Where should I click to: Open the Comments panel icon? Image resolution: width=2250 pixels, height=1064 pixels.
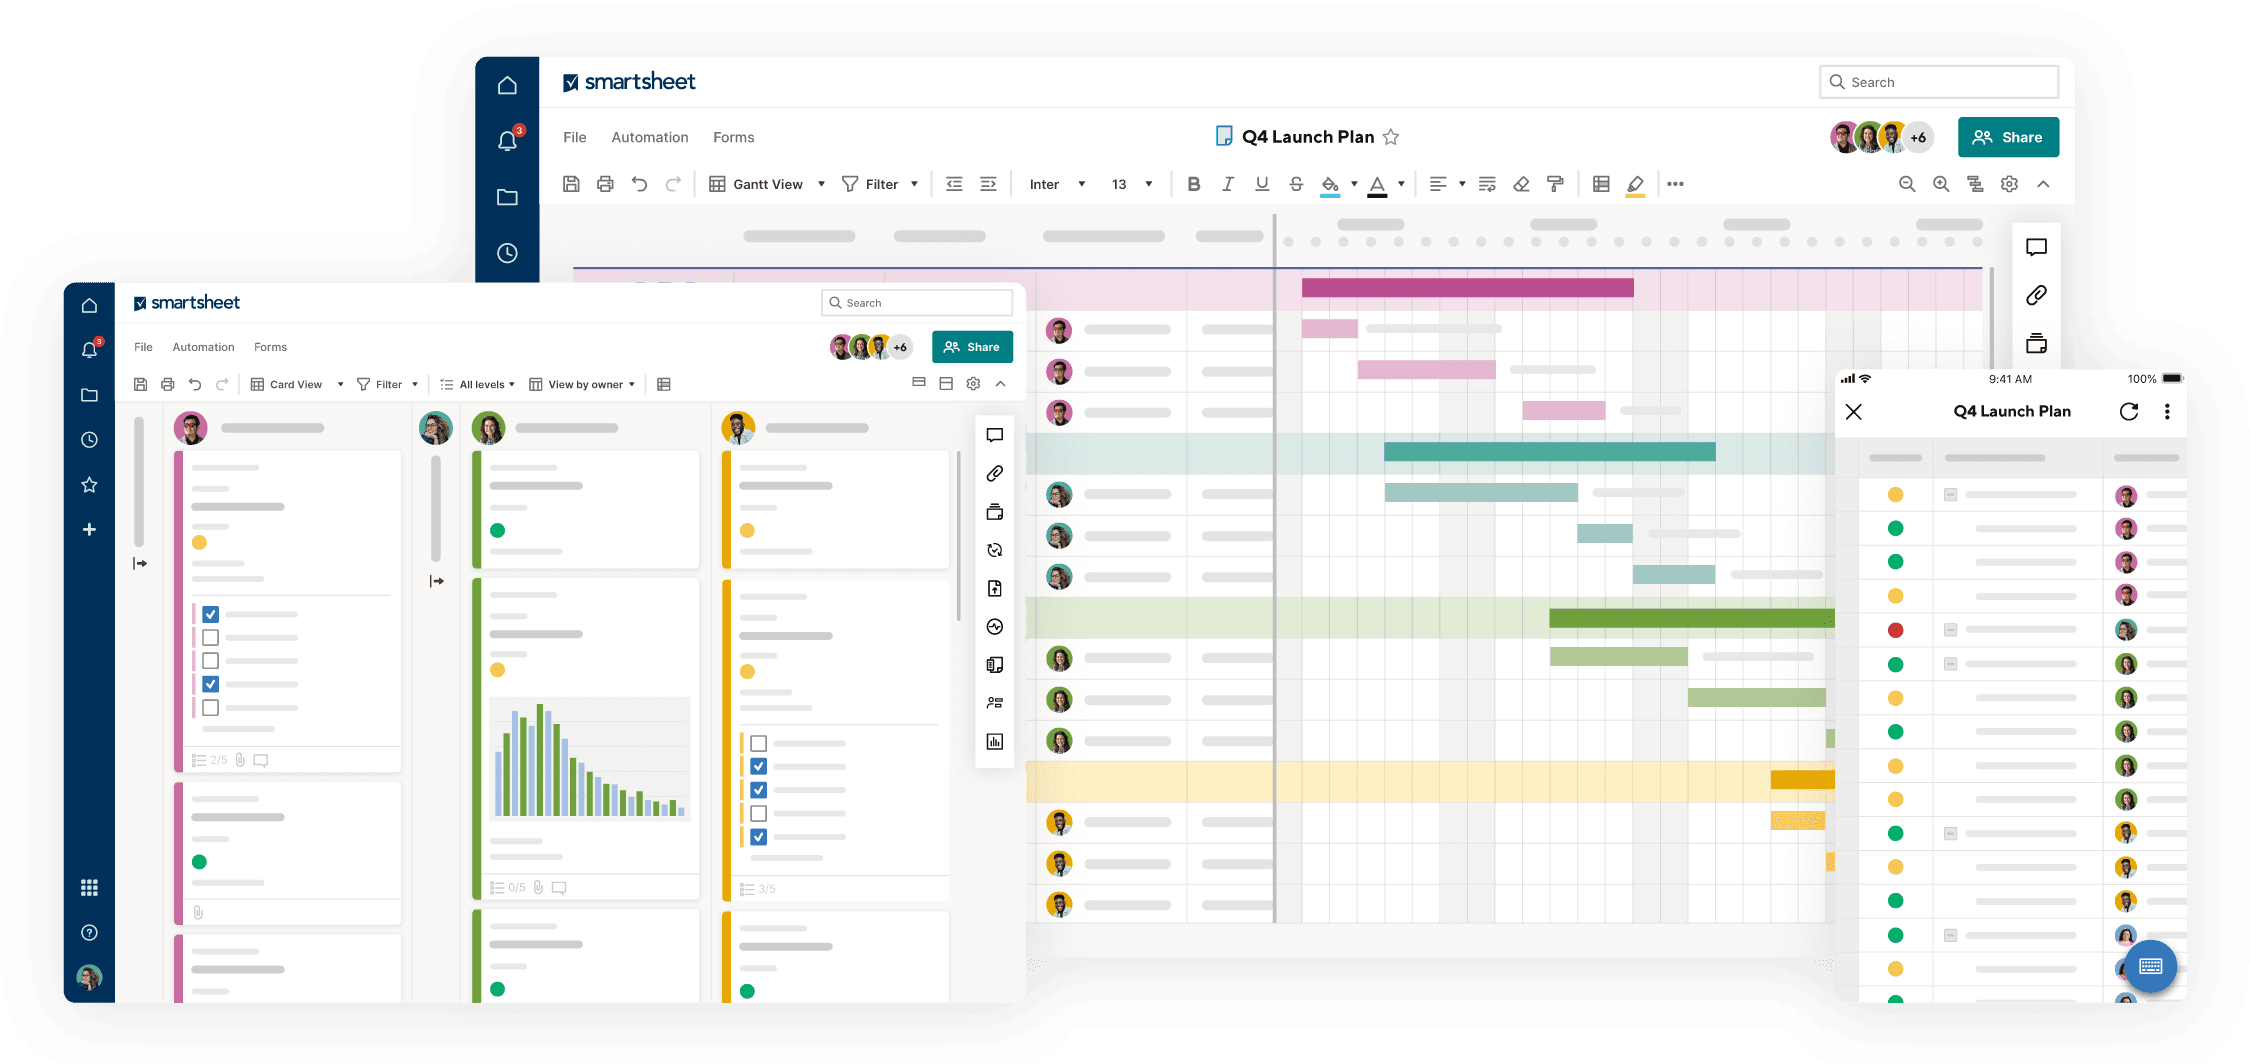tap(2036, 247)
